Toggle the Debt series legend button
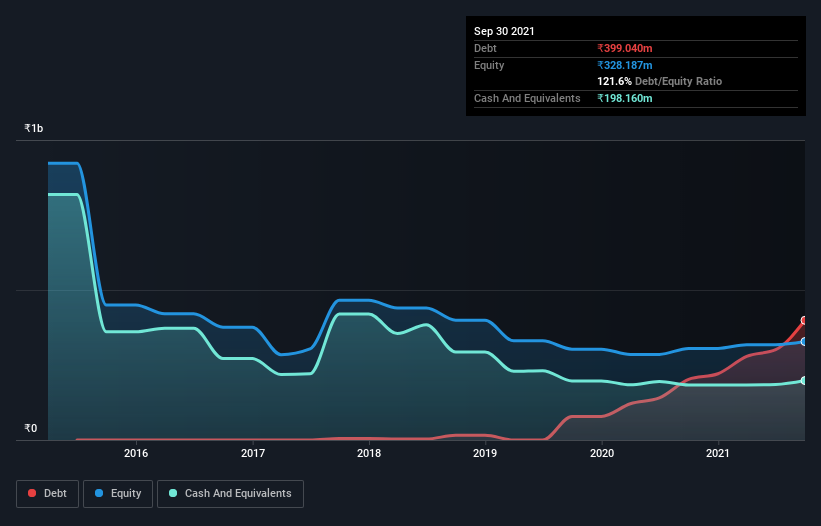The width and height of the screenshot is (821, 526). (x=48, y=494)
